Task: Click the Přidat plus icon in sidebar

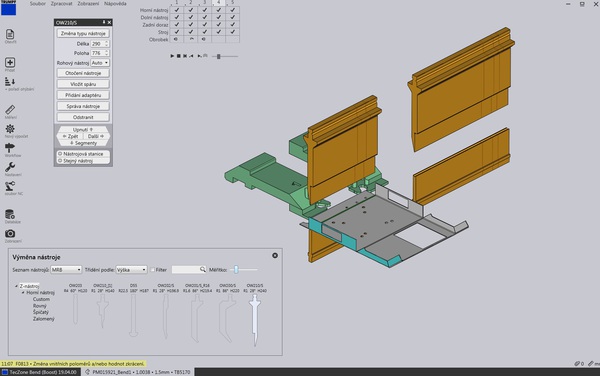Action: pyautogui.click(x=10, y=62)
